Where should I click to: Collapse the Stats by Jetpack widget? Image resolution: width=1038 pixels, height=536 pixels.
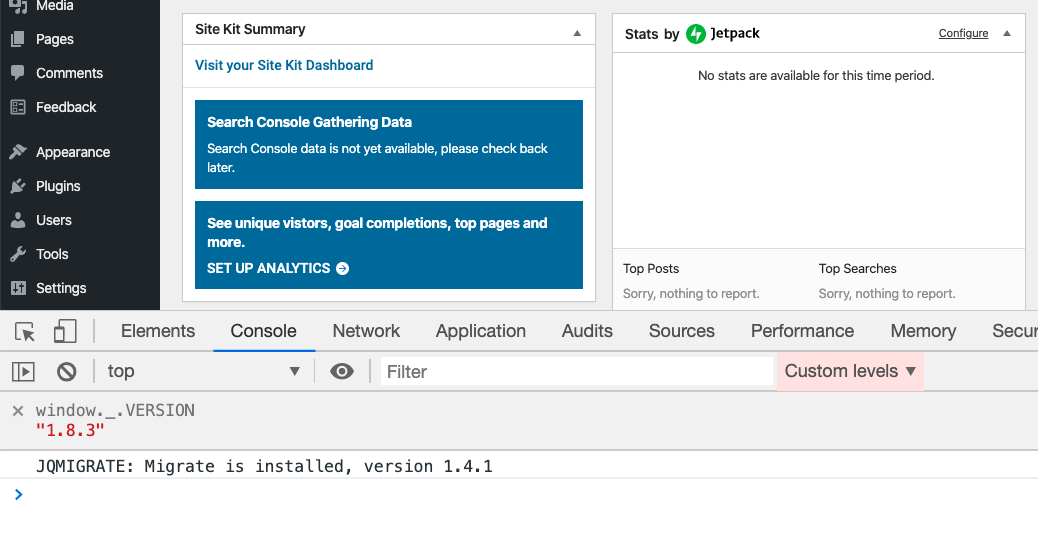point(1007,33)
